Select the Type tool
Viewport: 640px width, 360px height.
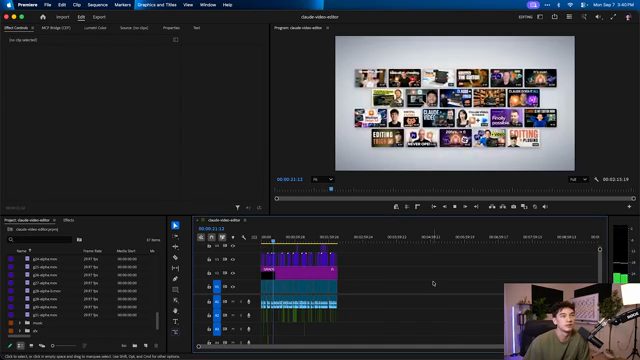[x=175, y=322]
